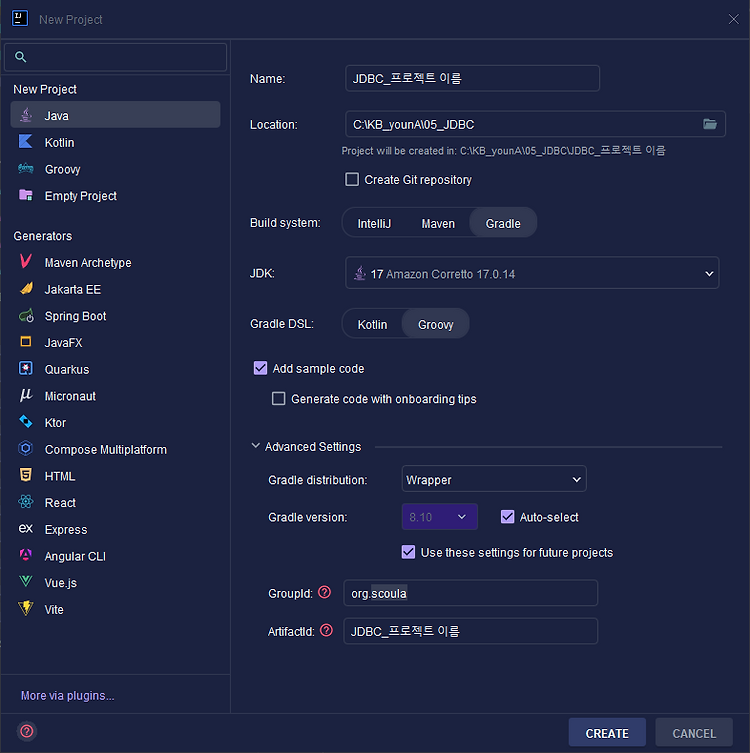Select Java in New Project list

coord(115,115)
